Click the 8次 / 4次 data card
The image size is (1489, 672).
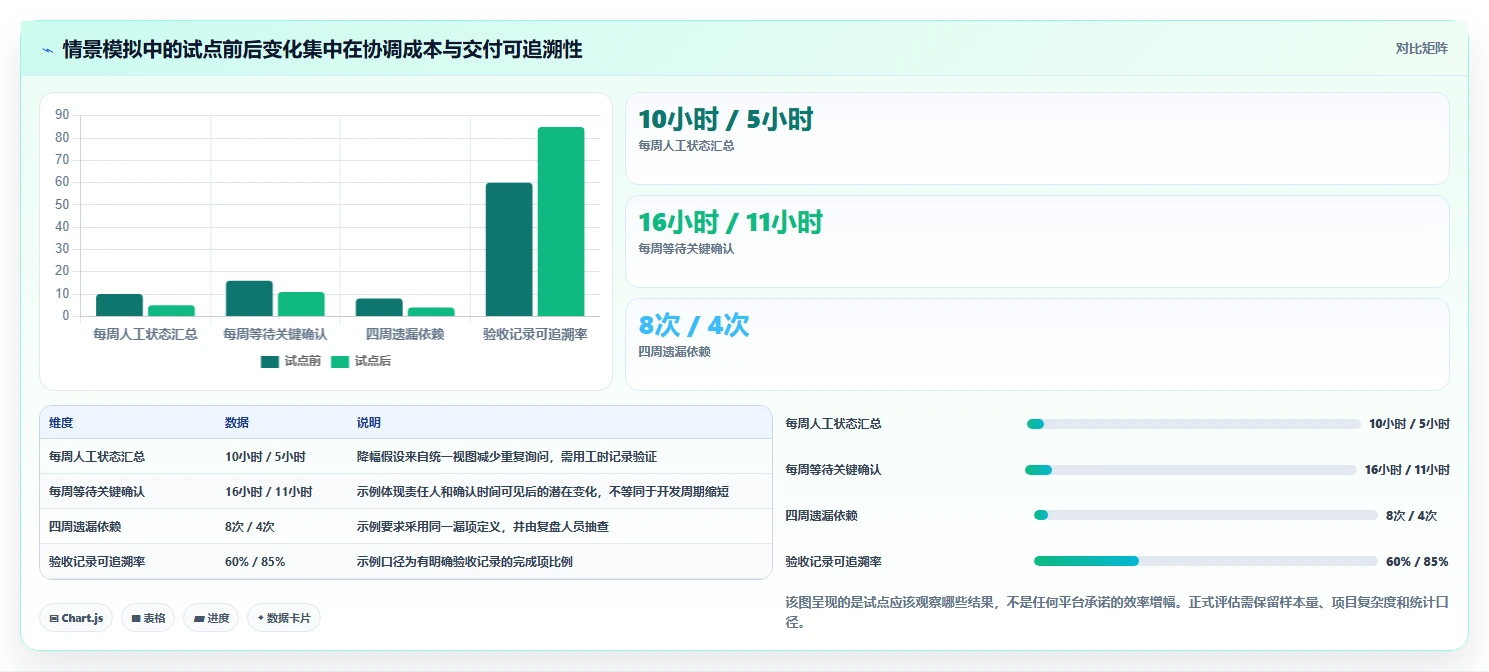click(x=1037, y=344)
